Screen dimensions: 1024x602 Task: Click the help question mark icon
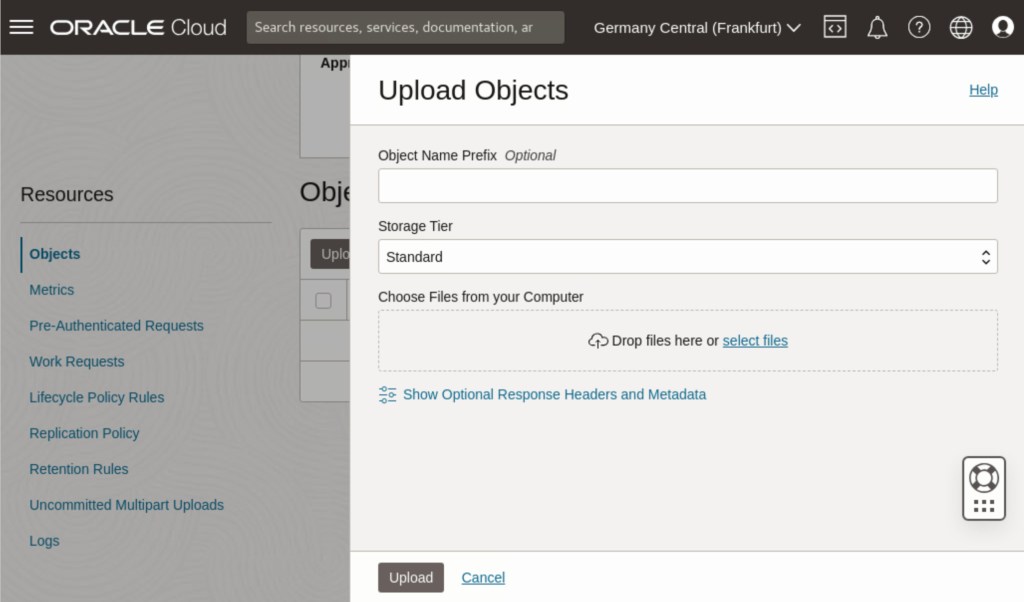[x=919, y=27]
